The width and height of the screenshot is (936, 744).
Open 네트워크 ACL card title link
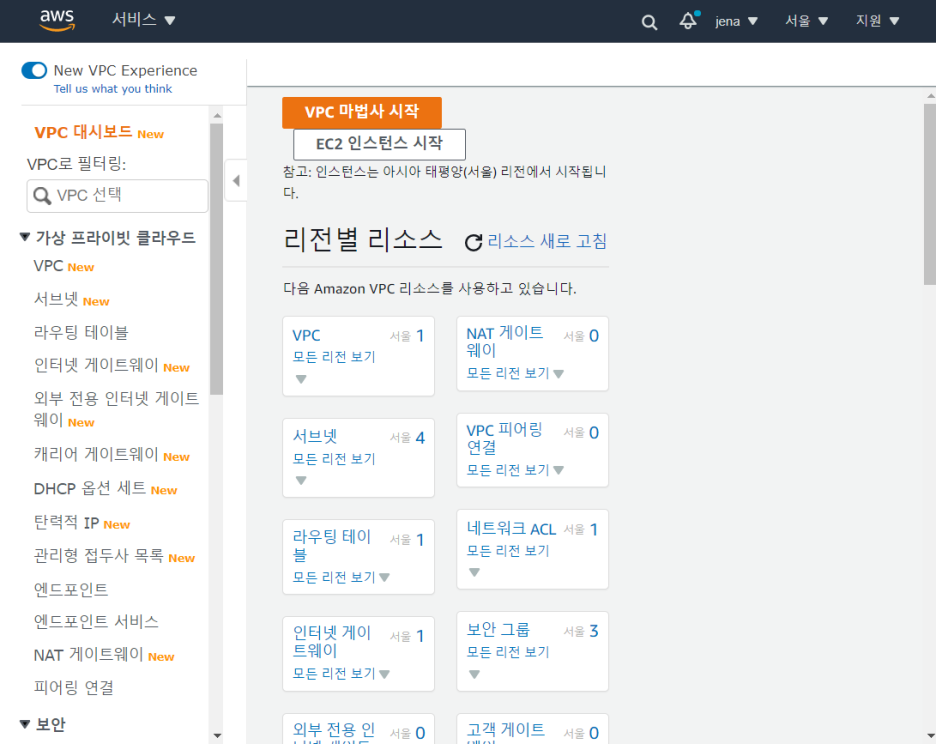511,529
